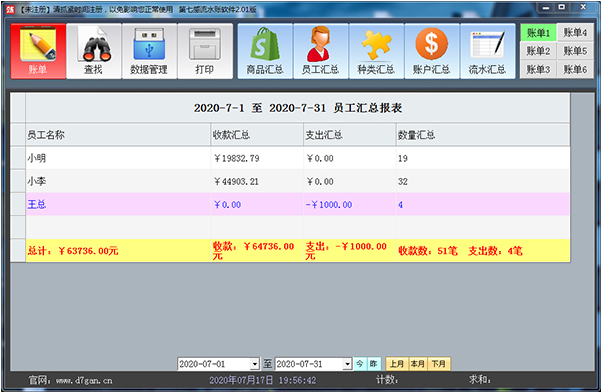
Task: Click the 查找 binoculars icon
Action: point(94,51)
